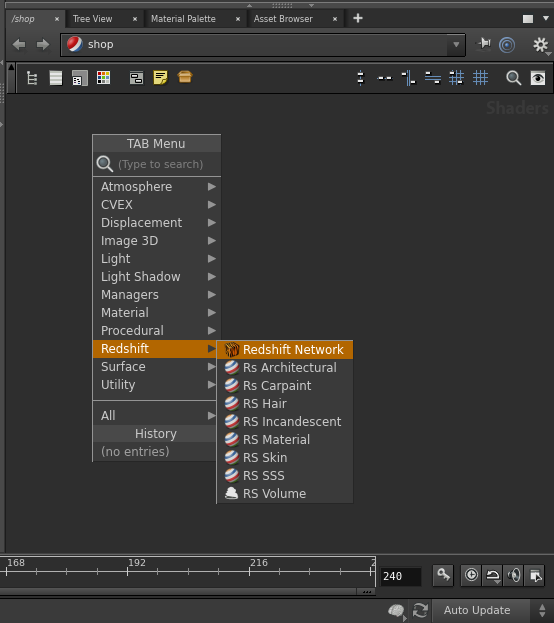554x623 pixels.
Task: Close the Tree View tab
Action: 135,19
